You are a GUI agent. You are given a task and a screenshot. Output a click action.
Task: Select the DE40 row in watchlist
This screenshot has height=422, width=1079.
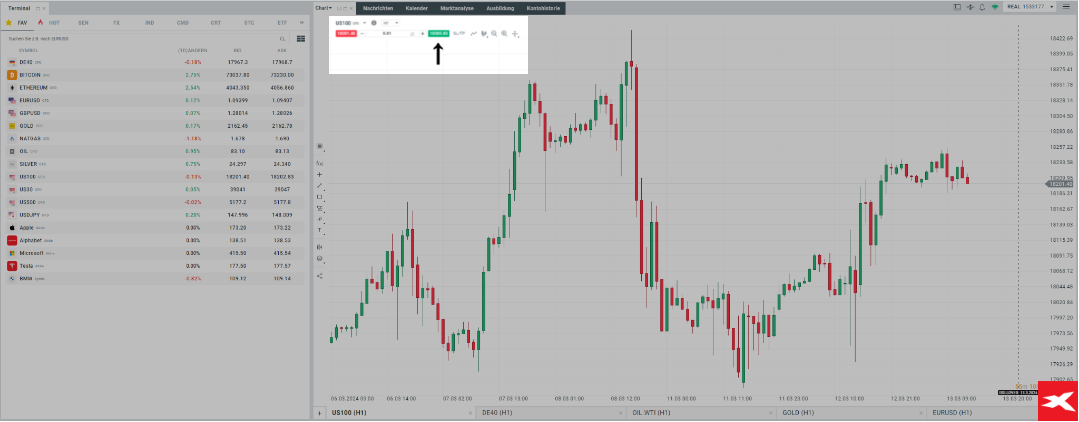point(156,62)
